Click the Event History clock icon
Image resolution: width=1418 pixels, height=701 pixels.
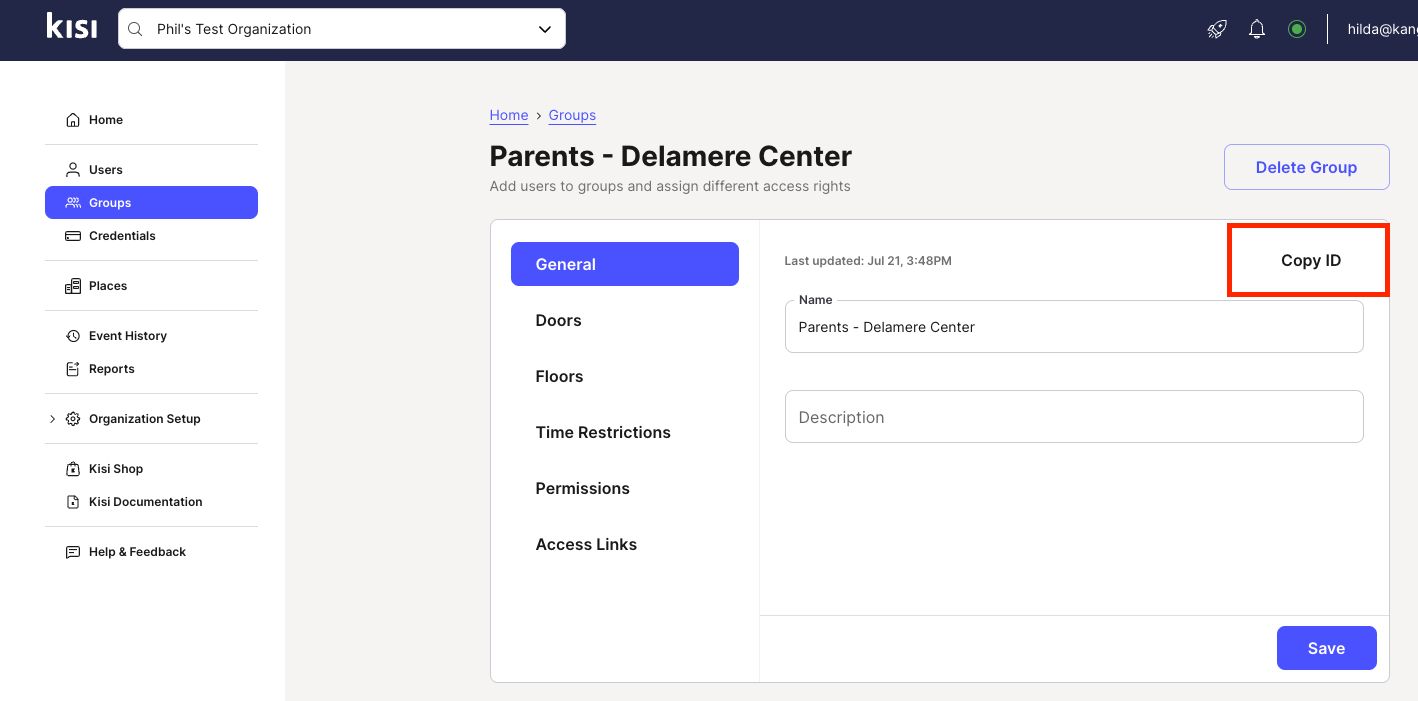73,336
